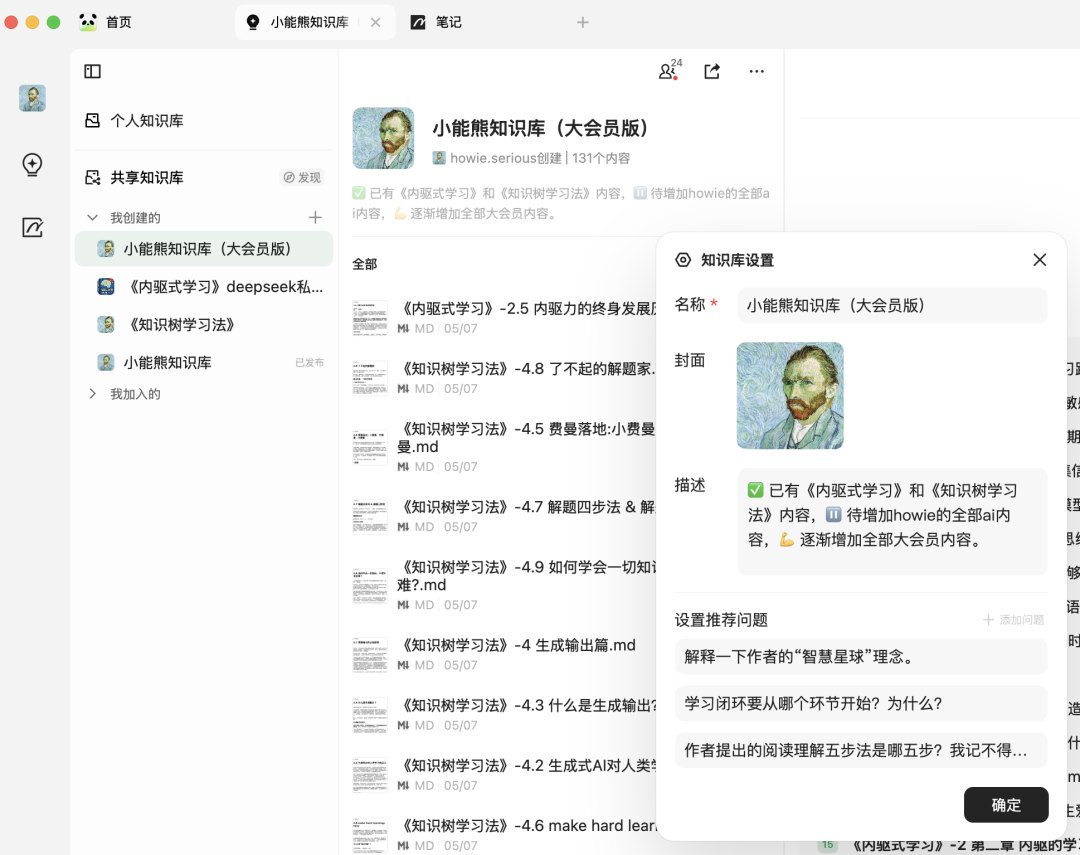Screen dimensions: 1080x855
Task: Click the question 作者提出的阅读理解五步法是哪五步？
Action: 861,750
